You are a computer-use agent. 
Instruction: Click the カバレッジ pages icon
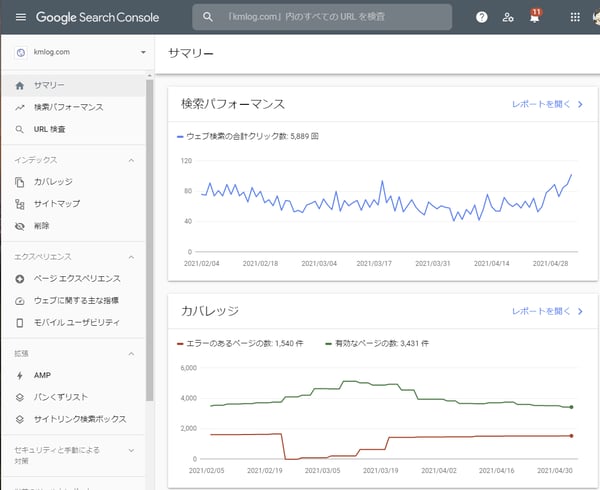20,182
